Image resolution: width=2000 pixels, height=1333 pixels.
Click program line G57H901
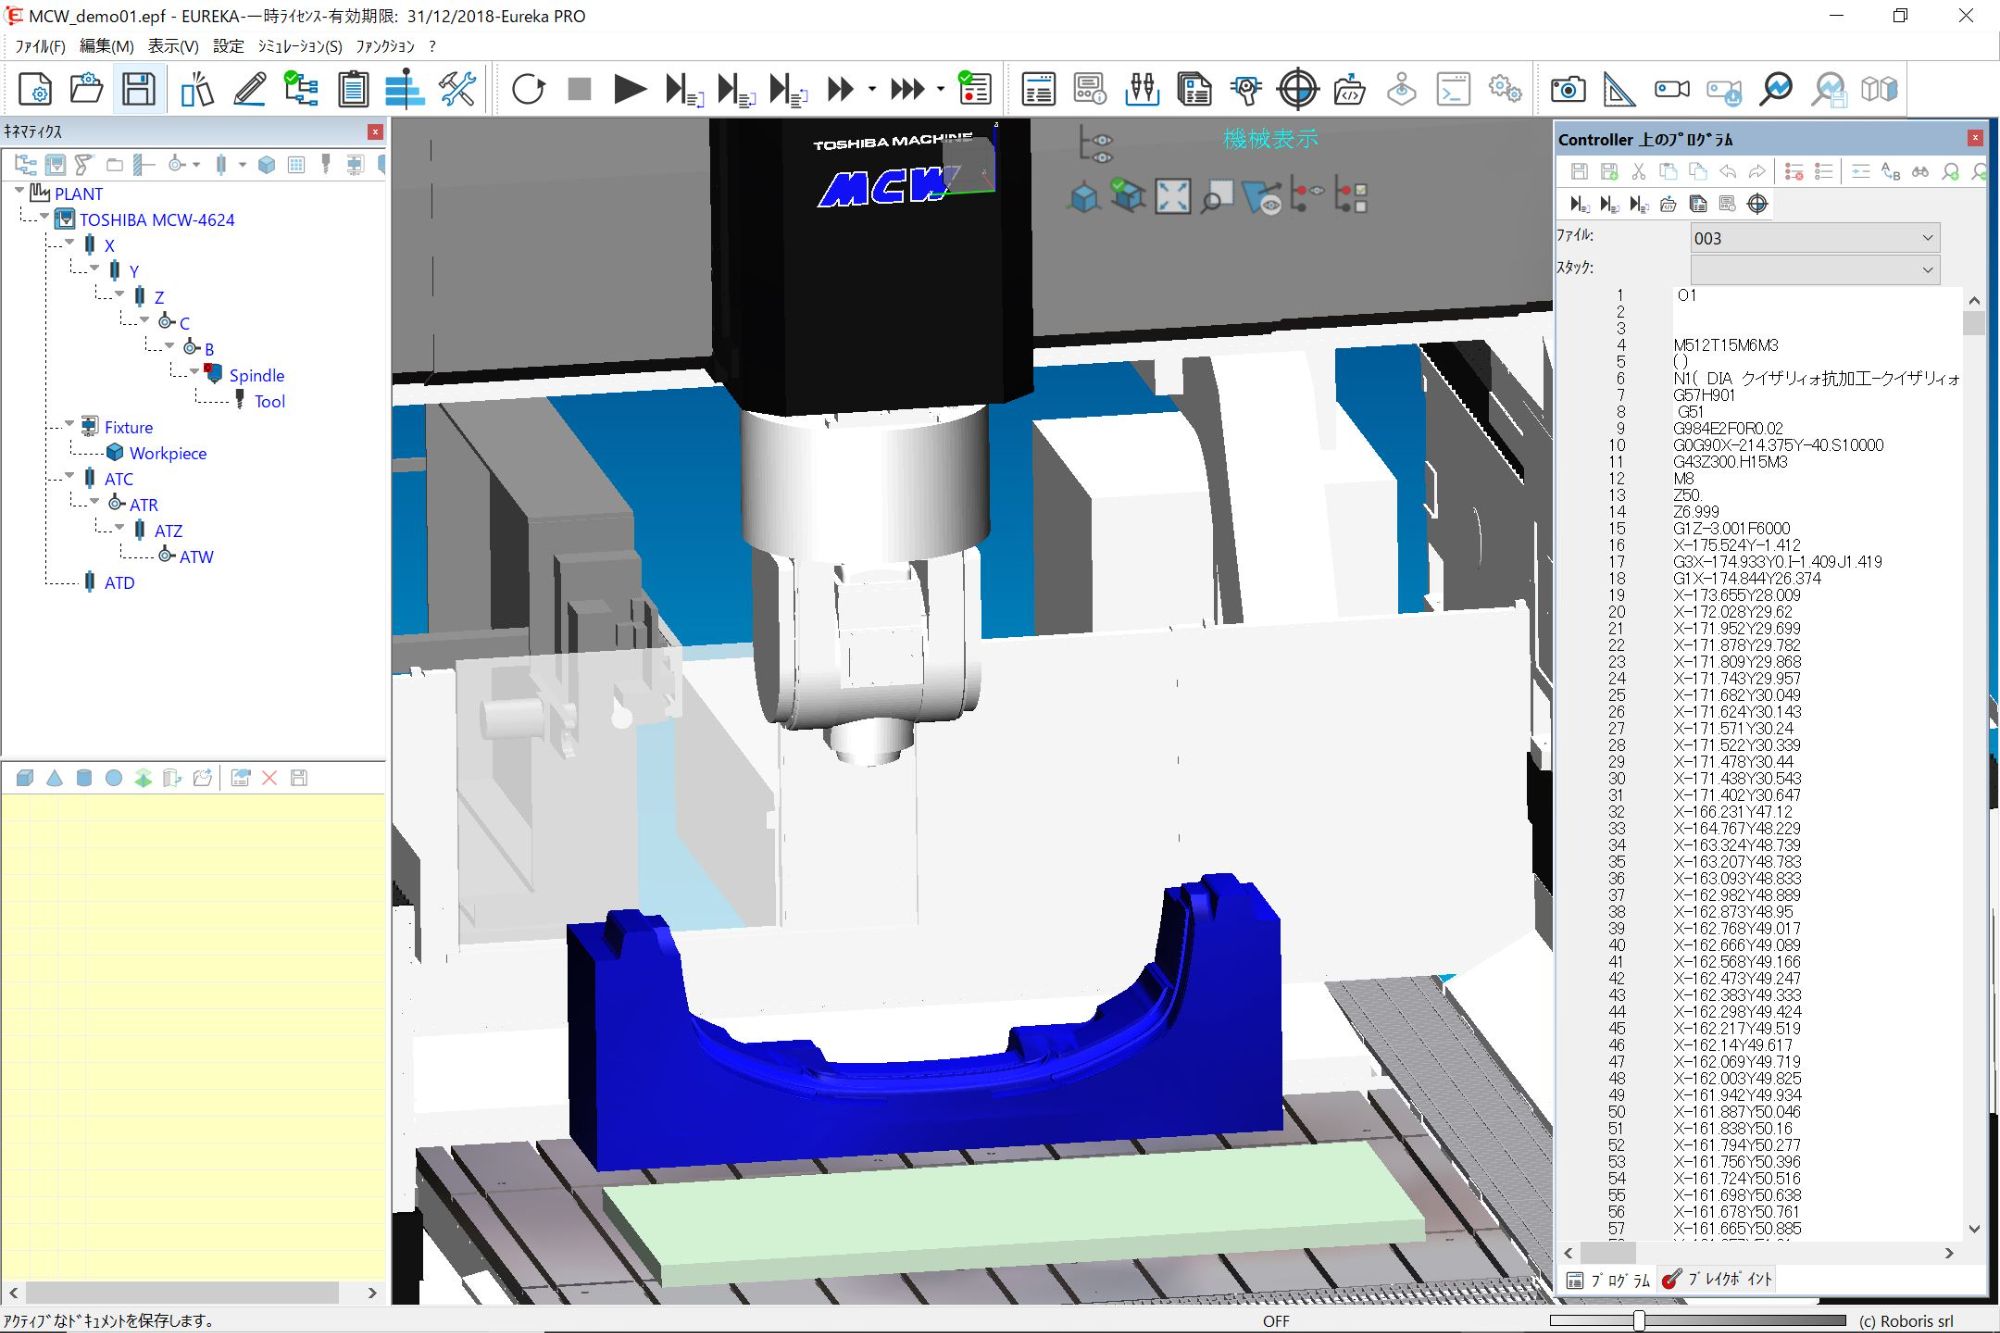1704,395
